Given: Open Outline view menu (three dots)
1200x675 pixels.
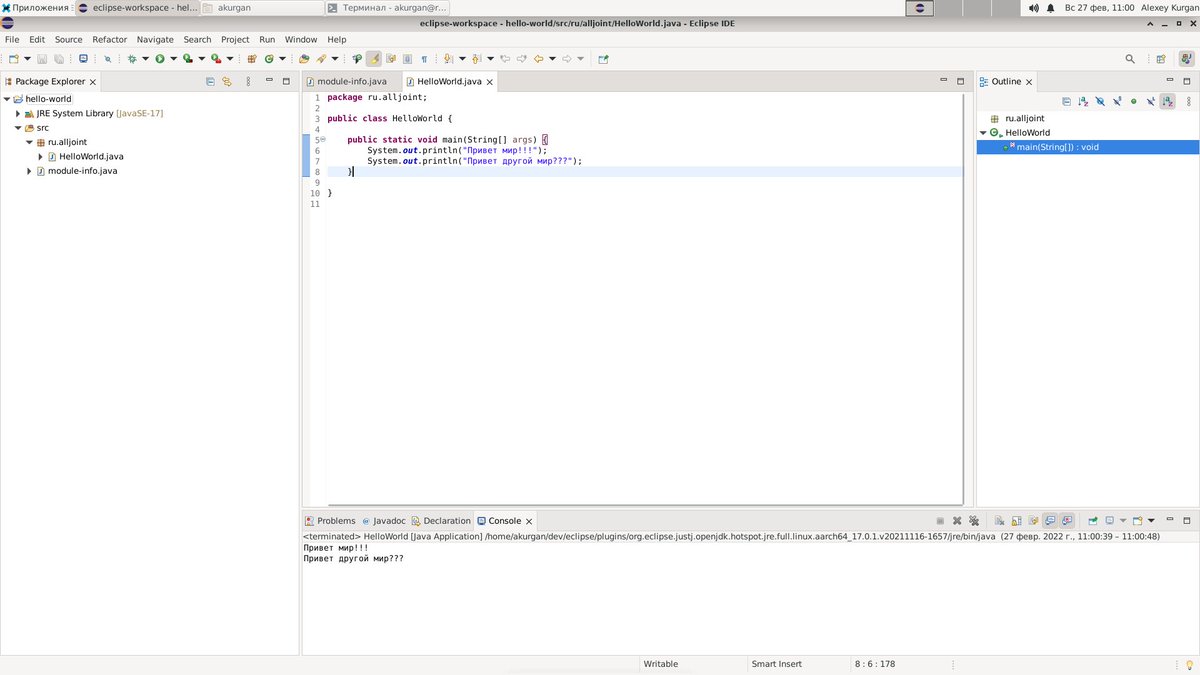Looking at the screenshot, I should coord(1189,101).
